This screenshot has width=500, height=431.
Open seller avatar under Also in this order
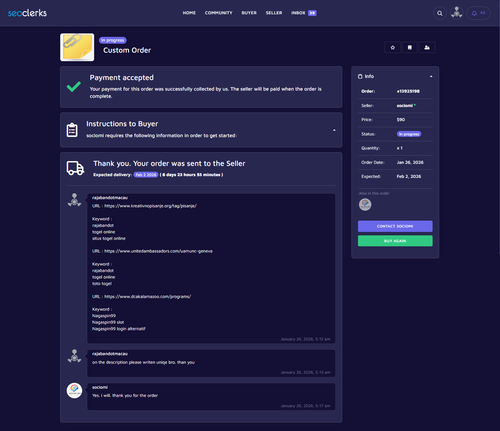tap(365, 204)
